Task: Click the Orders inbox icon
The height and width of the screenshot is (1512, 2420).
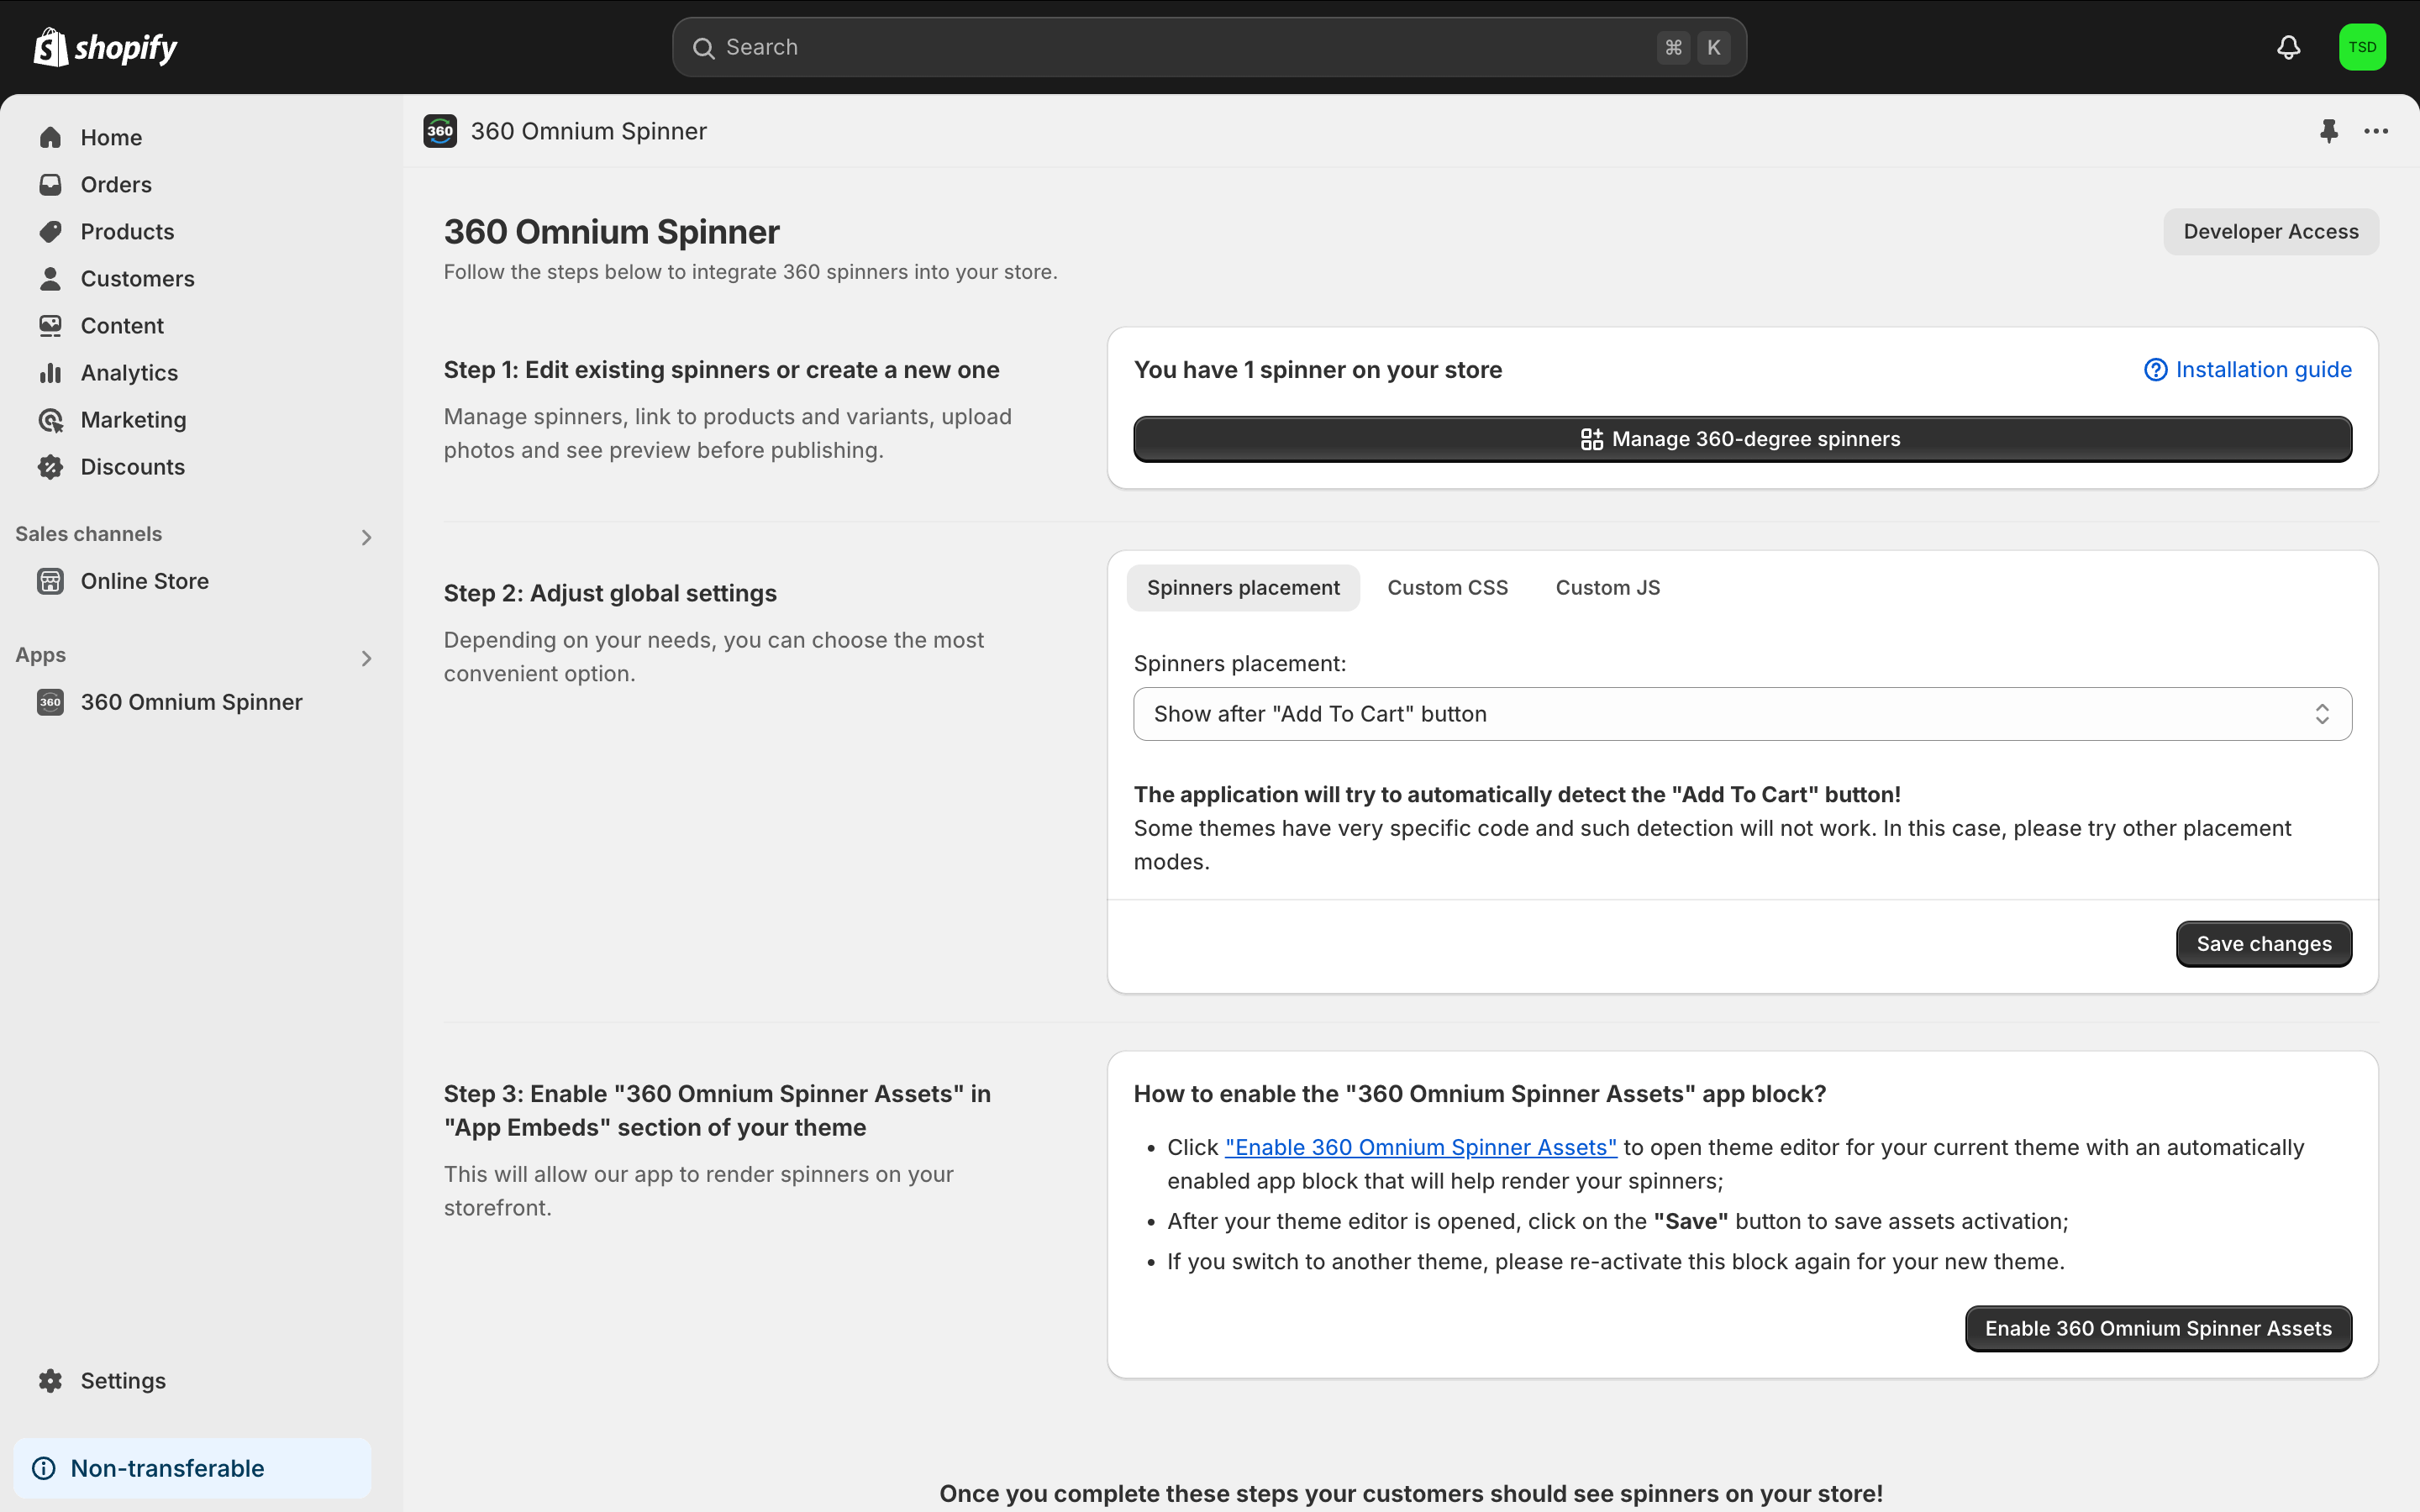Action: (50, 184)
